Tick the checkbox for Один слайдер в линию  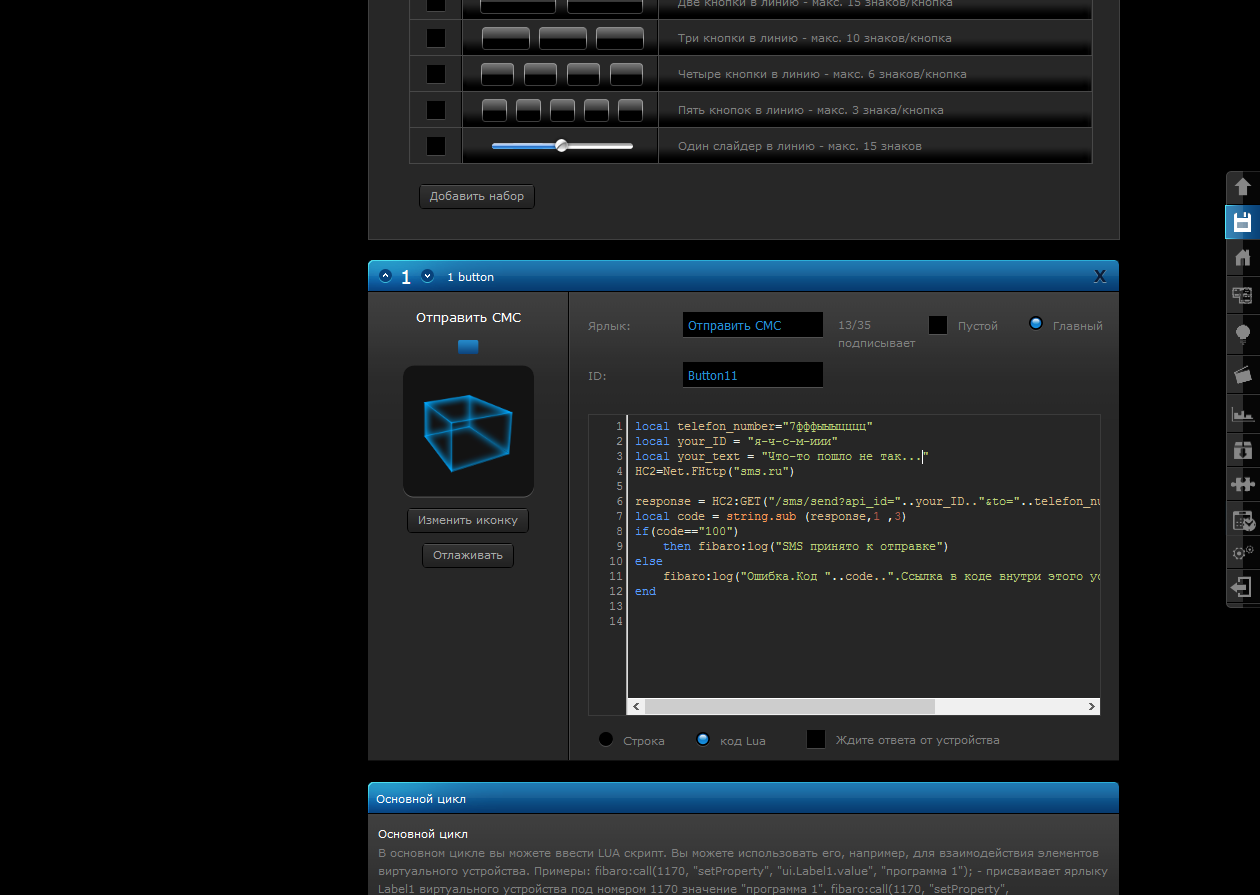coord(436,146)
